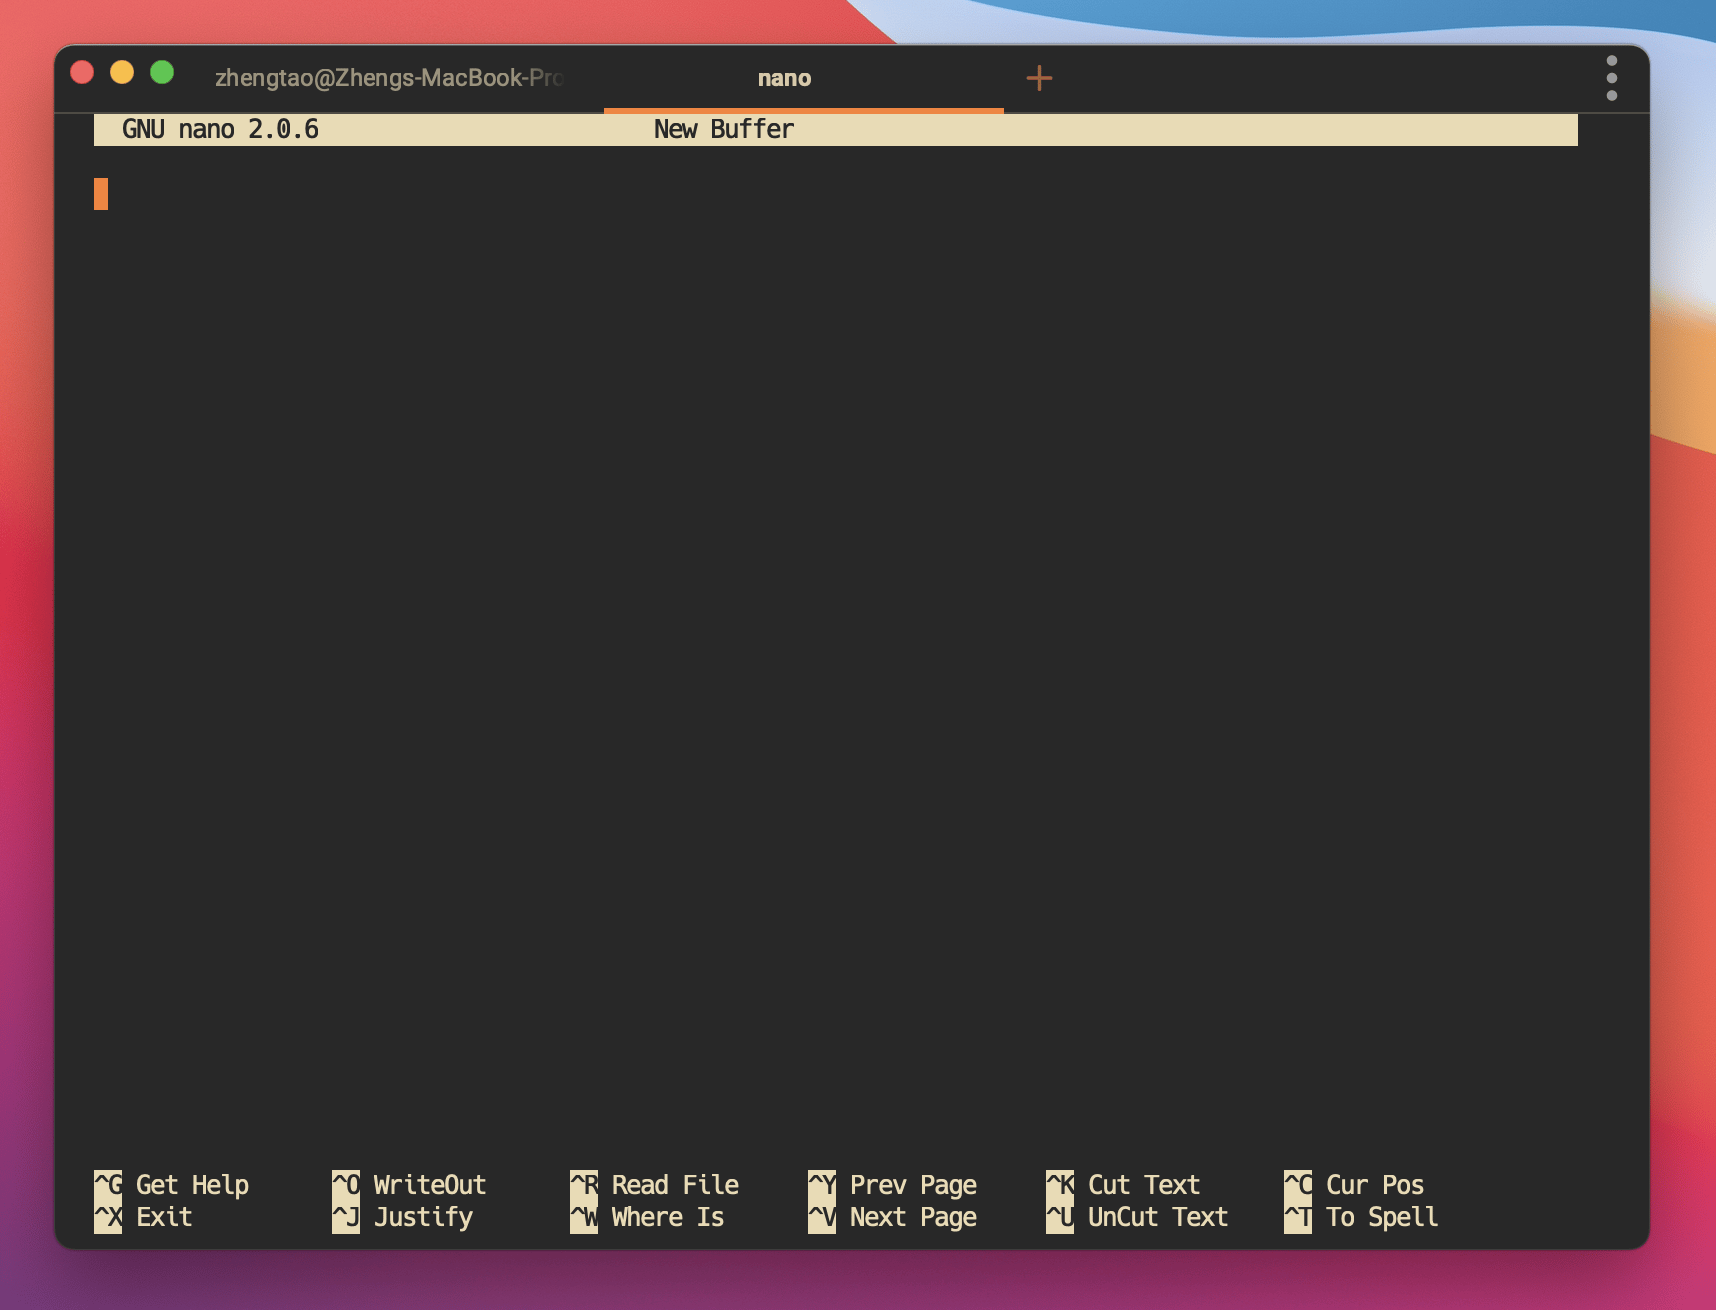Click the ^G Get Help shortcut
The height and width of the screenshot is (1310, 1716).
171,1185
